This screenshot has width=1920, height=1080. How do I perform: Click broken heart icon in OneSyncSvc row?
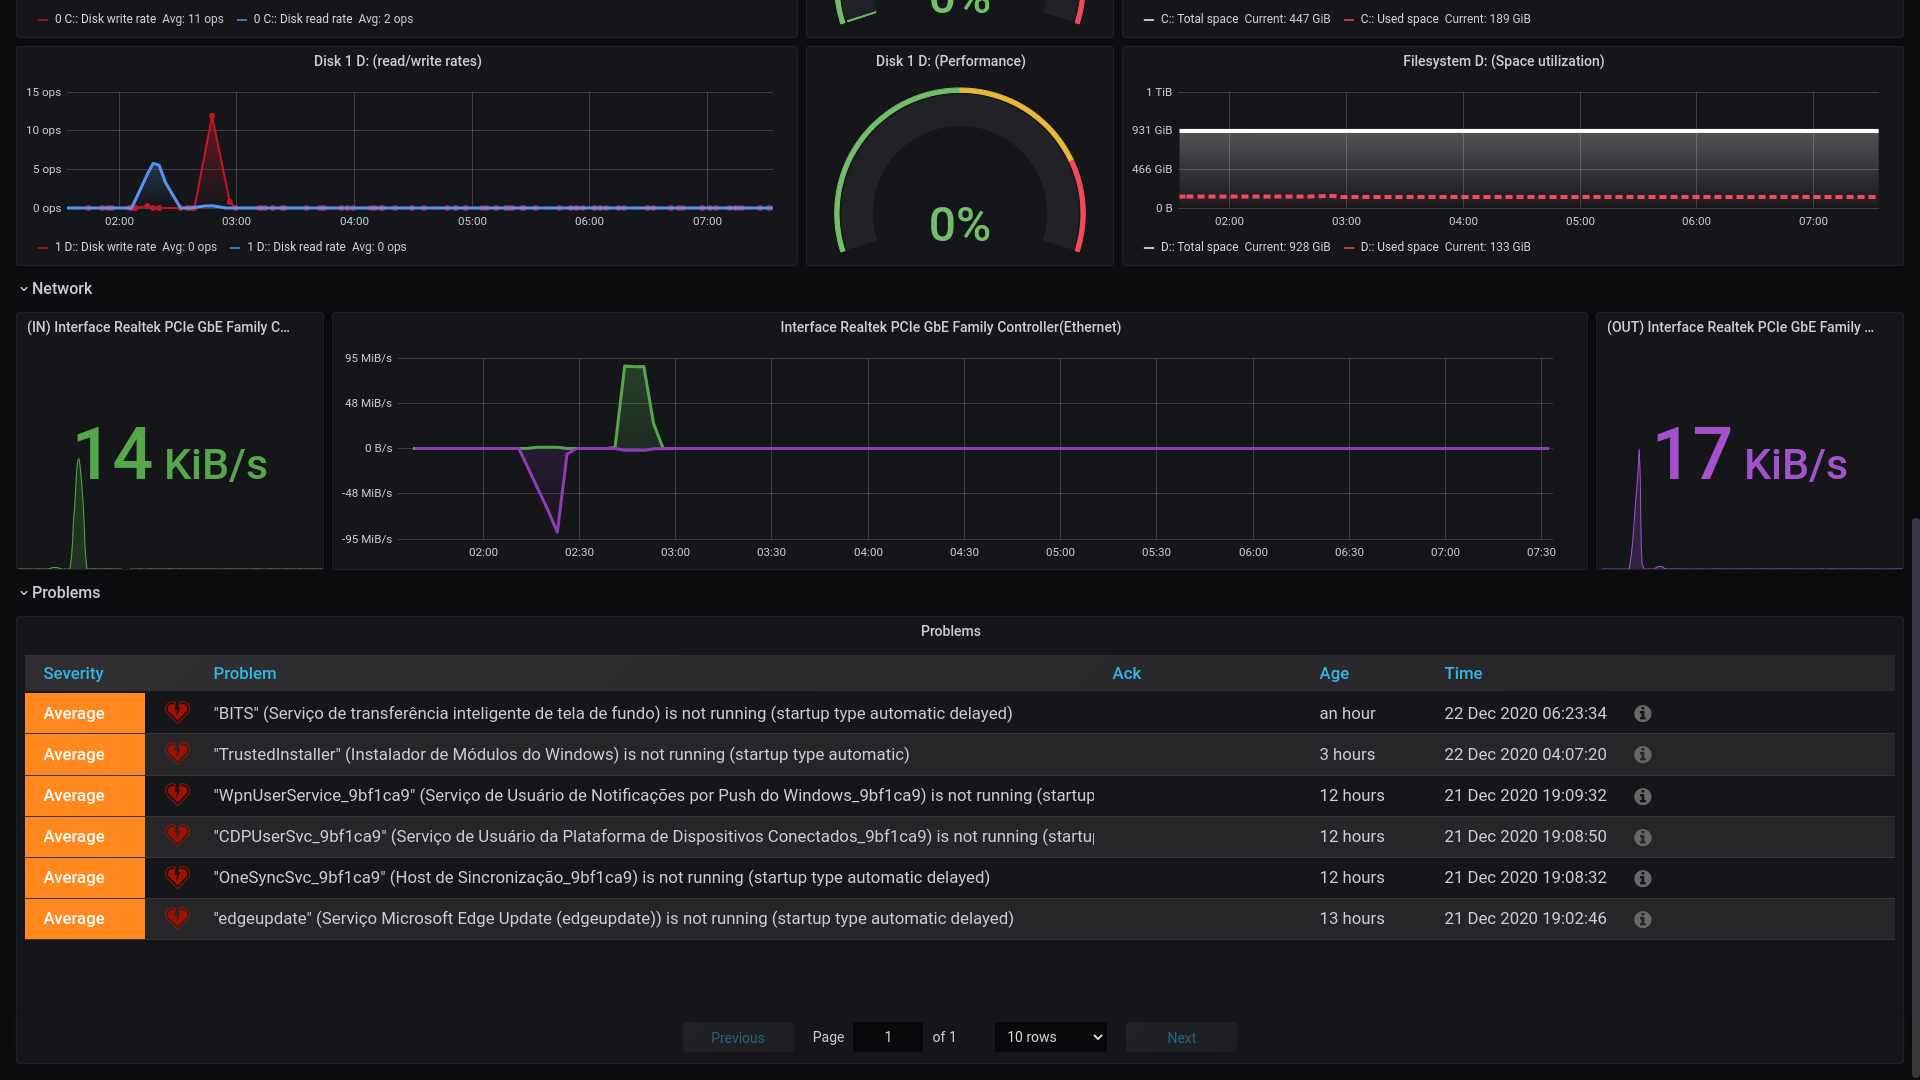(x=177, y=877)
